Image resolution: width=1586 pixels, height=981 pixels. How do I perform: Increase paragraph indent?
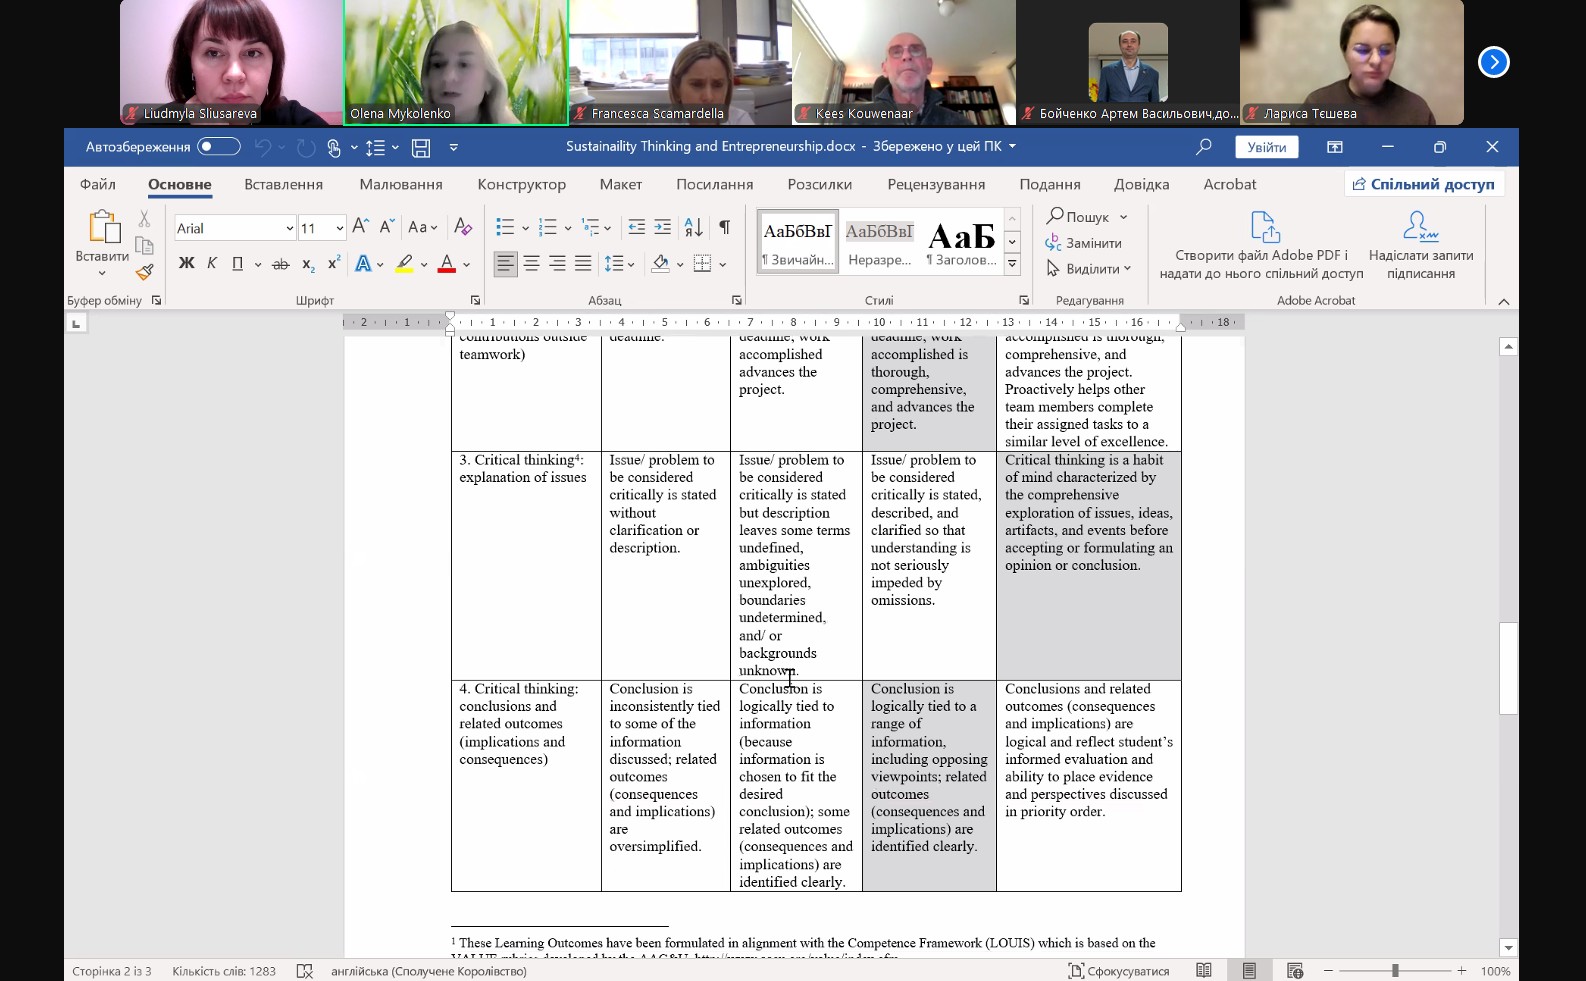tap(662, 227)
